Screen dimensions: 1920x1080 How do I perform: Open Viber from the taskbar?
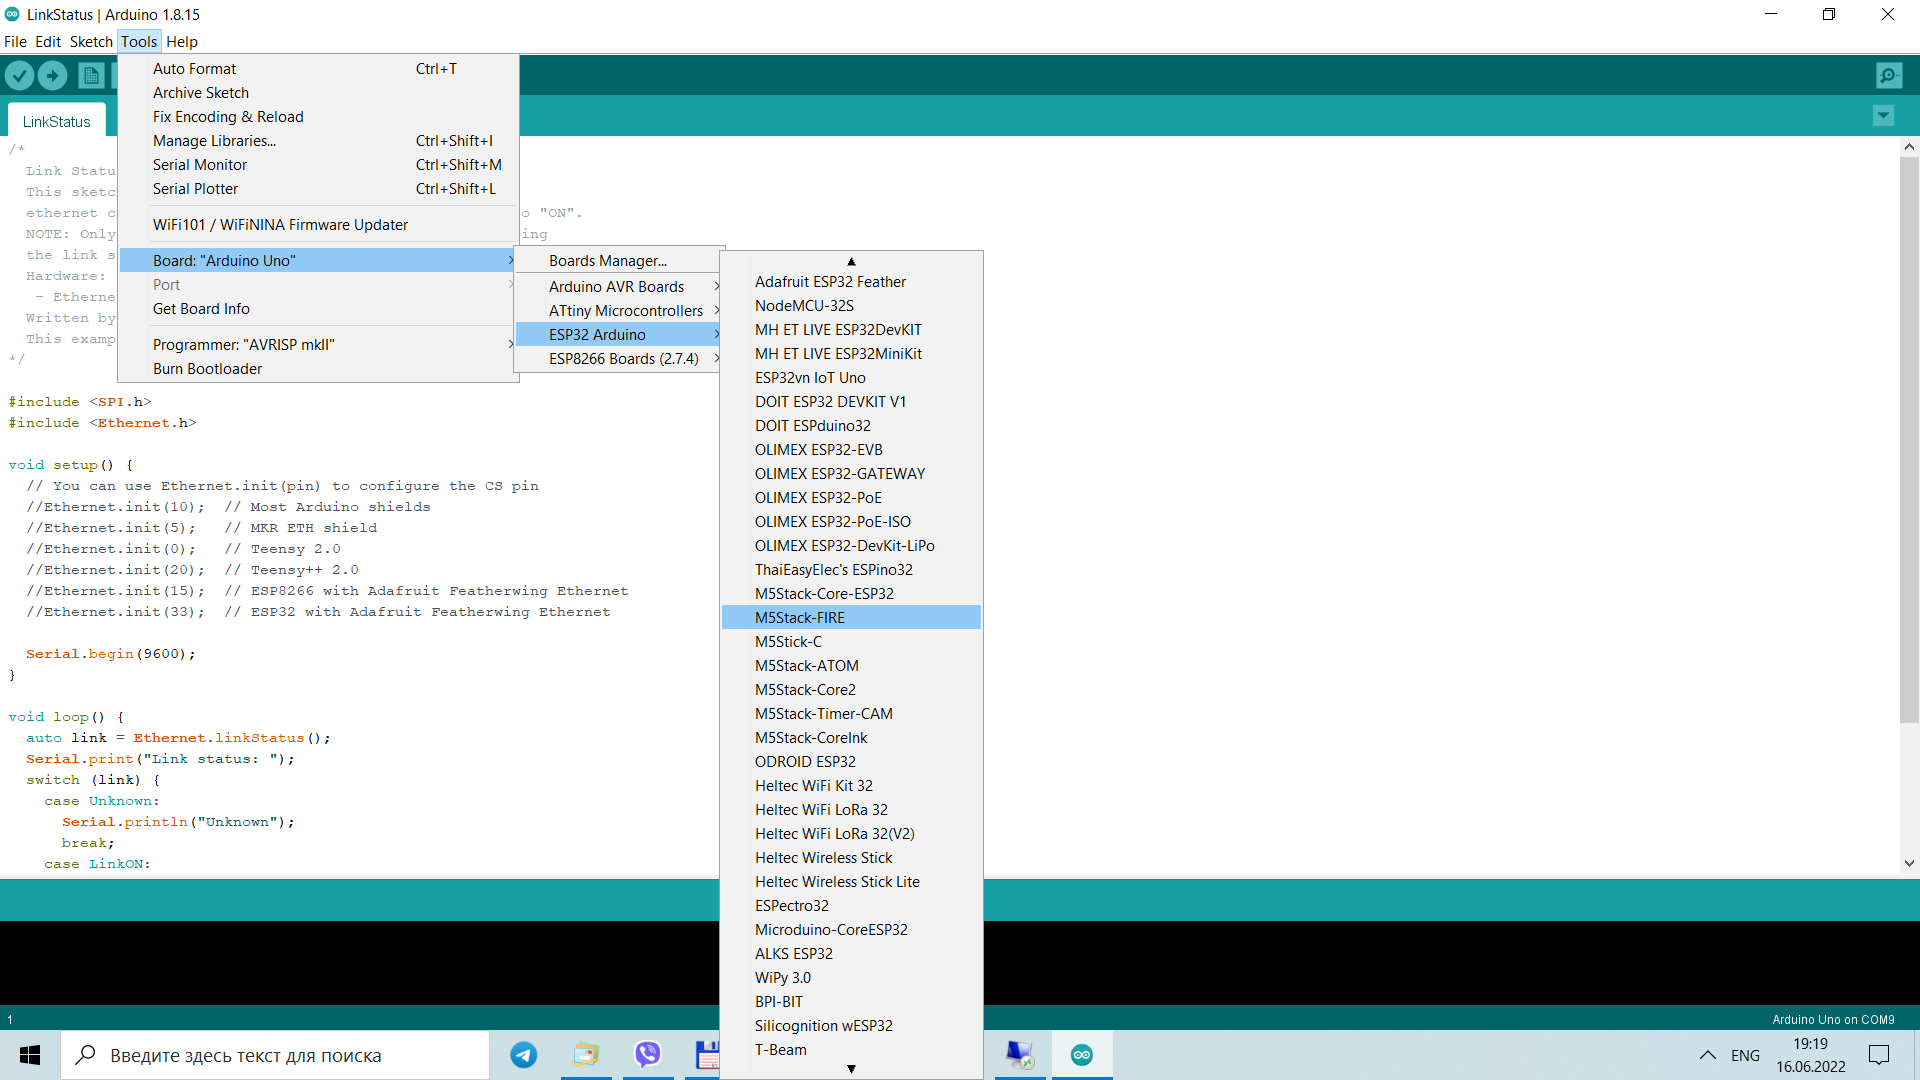click(648, 1055)
